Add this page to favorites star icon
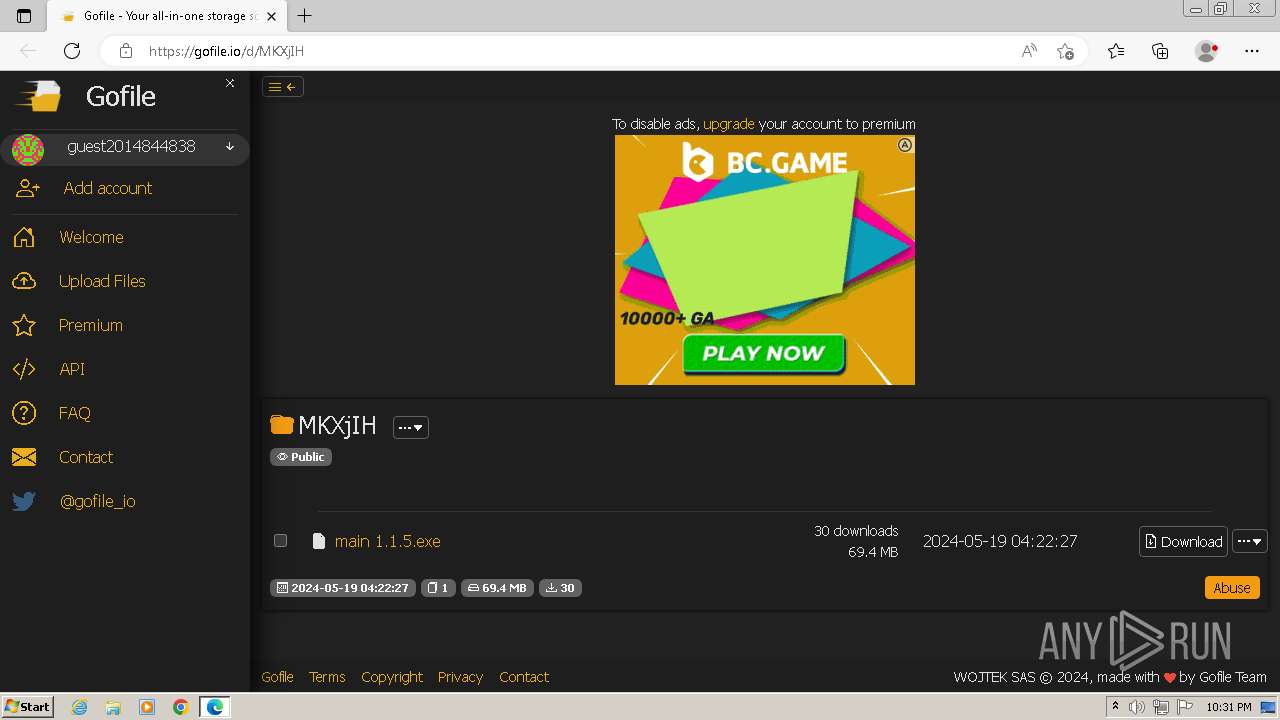 coord(1065,51)
